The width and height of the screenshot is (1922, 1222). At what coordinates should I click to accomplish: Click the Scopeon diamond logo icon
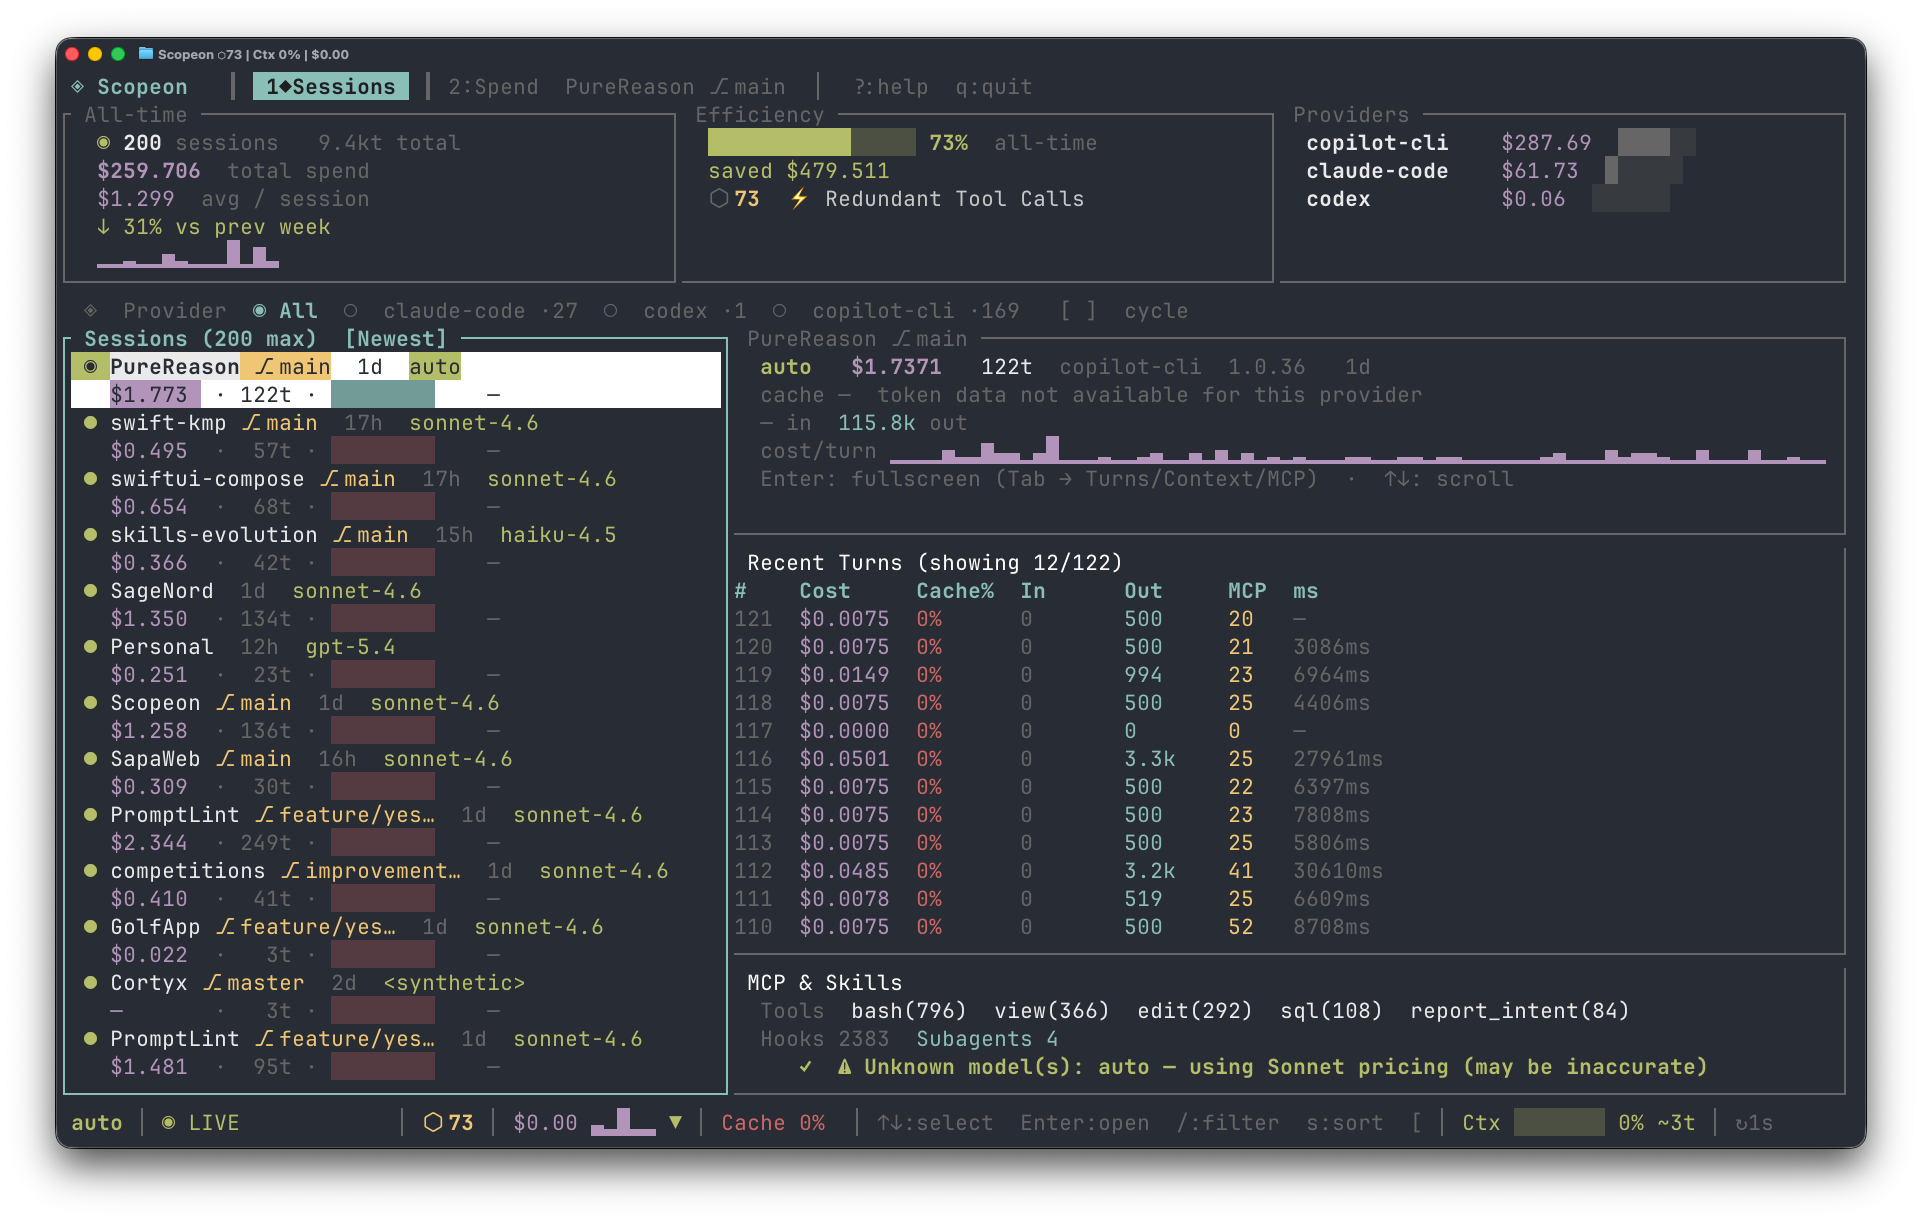pos(78,87)
